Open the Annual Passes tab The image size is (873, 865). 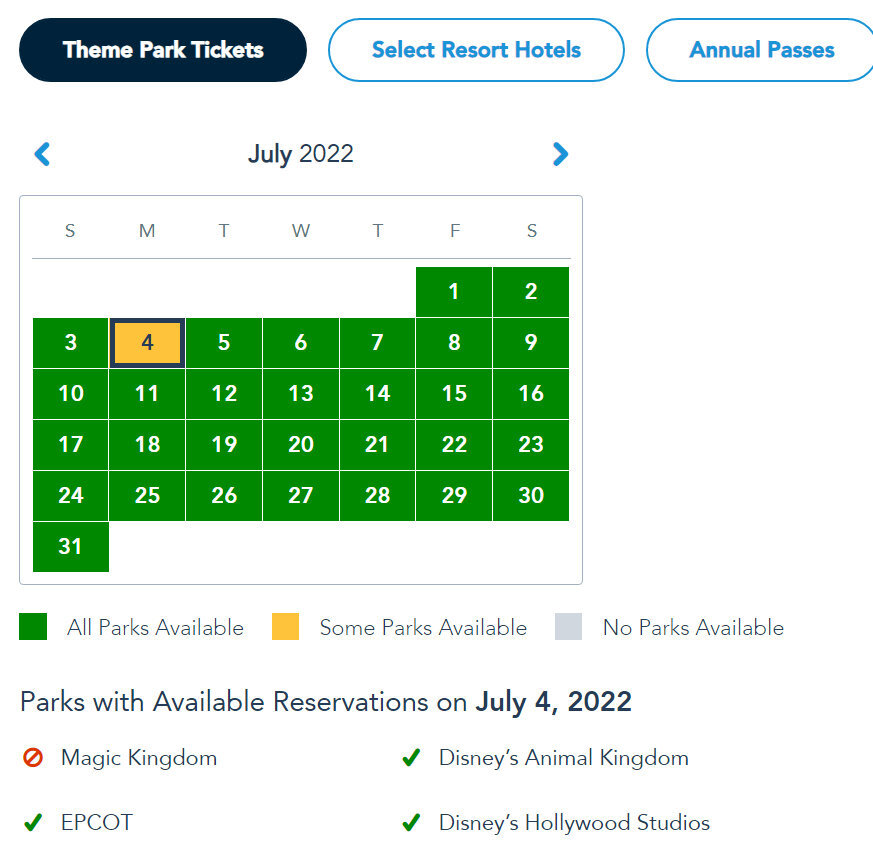pyautogui.click(x=761, y=50)
